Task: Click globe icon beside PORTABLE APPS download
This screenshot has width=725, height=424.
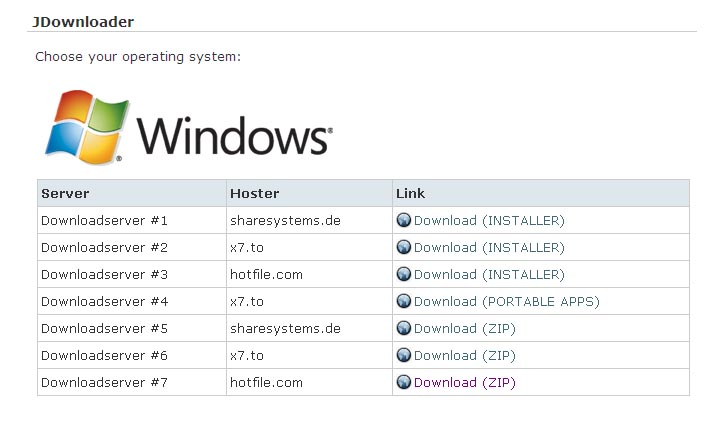Action: (x=404, y=301)
